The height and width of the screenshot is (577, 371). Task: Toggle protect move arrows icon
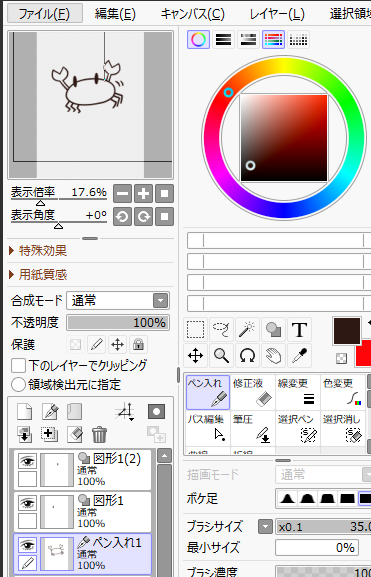[x=117, y=345]
